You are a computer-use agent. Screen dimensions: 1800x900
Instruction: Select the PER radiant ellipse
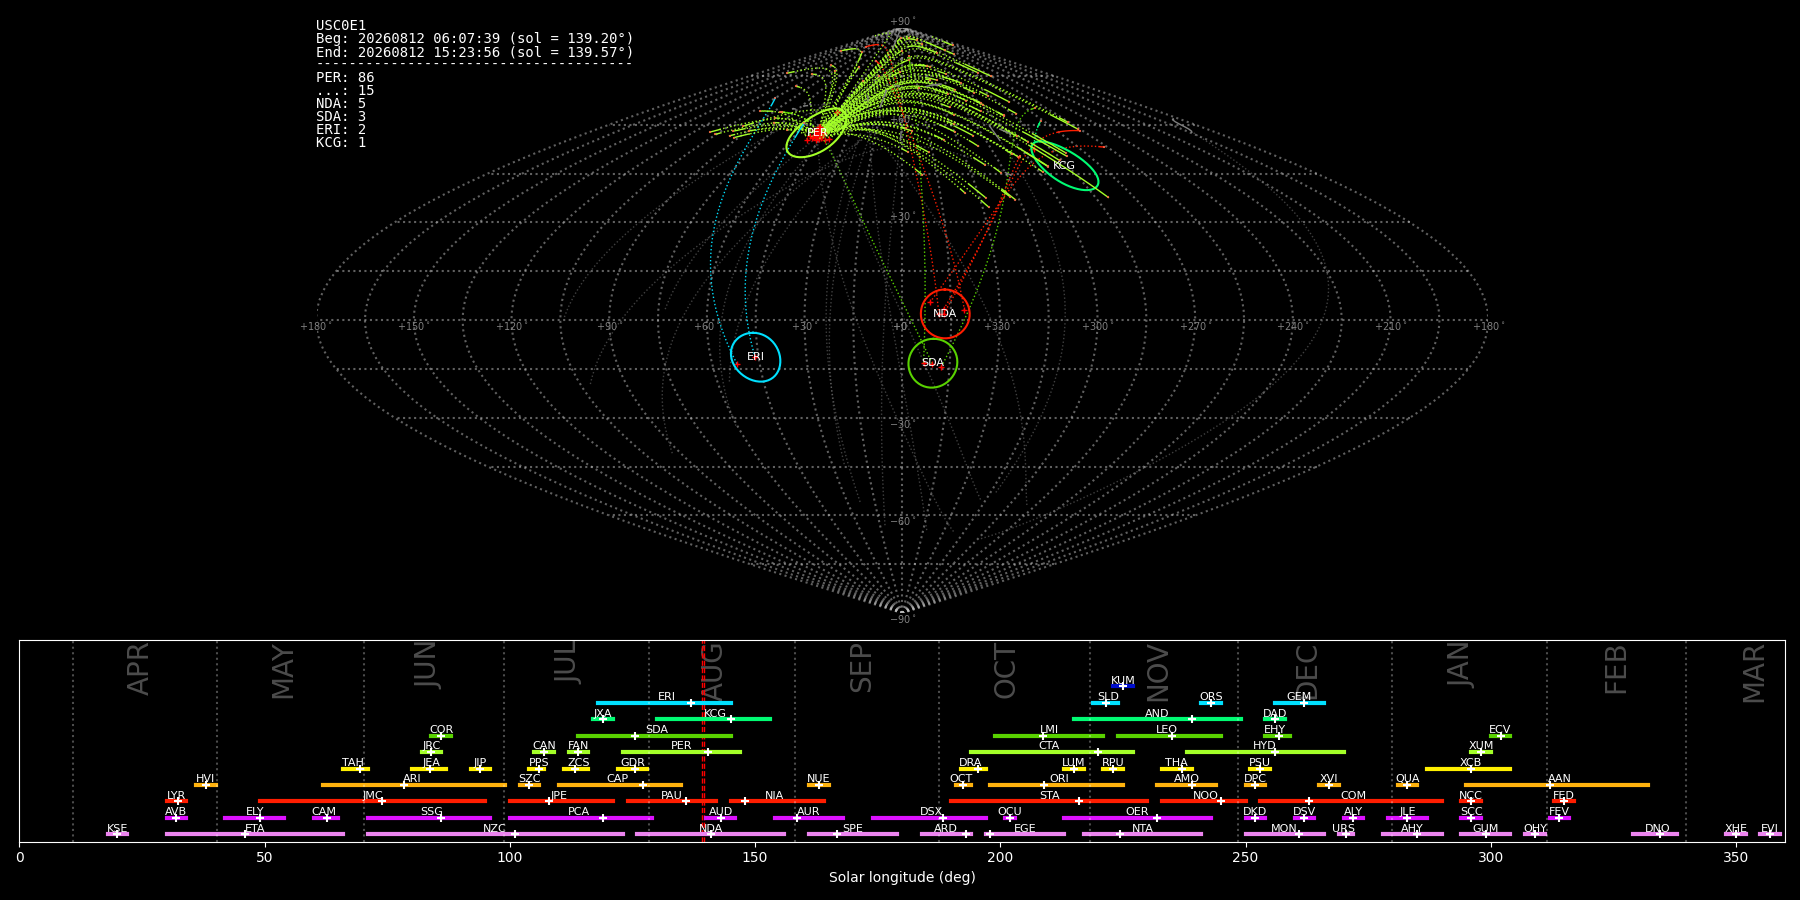(817, 133)
